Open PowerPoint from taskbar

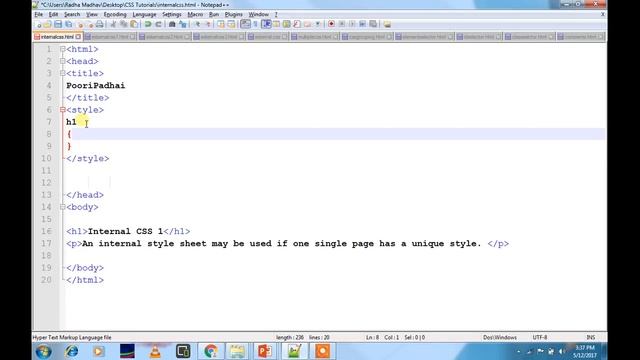pos(264,351)
